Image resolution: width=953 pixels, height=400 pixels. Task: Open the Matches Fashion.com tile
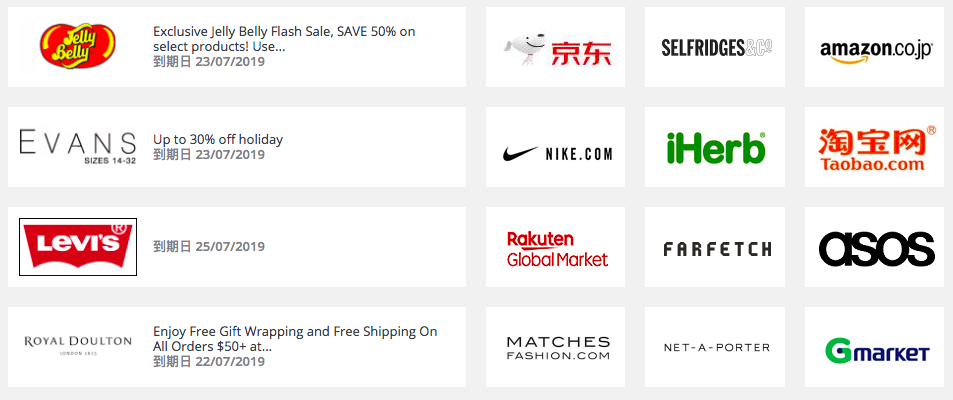556,347
